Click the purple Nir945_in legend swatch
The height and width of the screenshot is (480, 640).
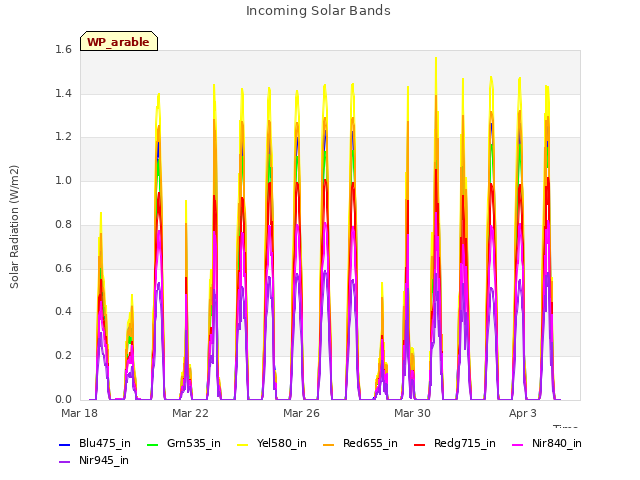pyautogui.click(x=64, y=462)
